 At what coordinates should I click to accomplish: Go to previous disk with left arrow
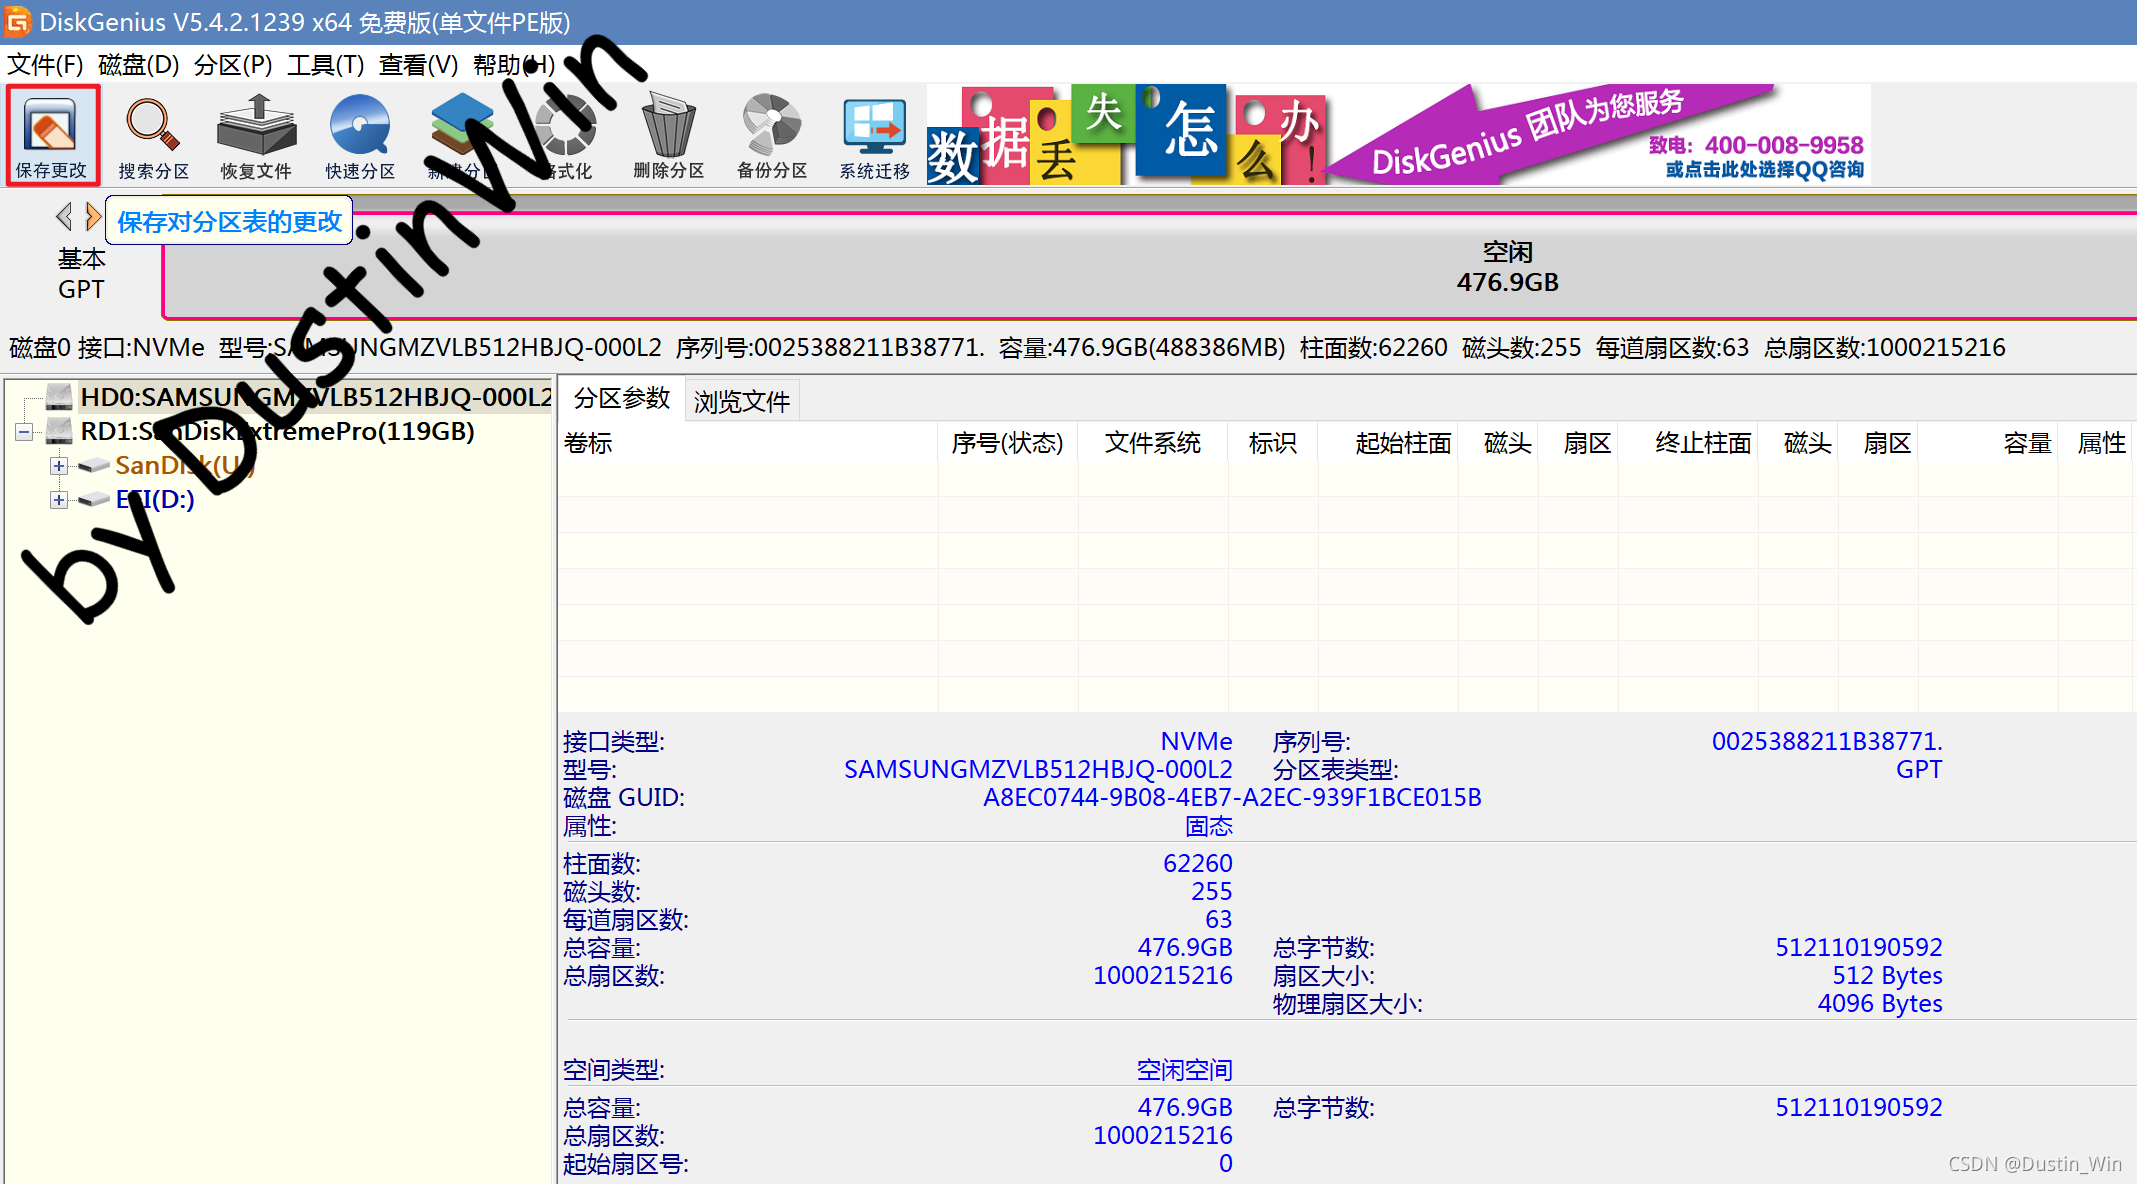coord(64,216)
